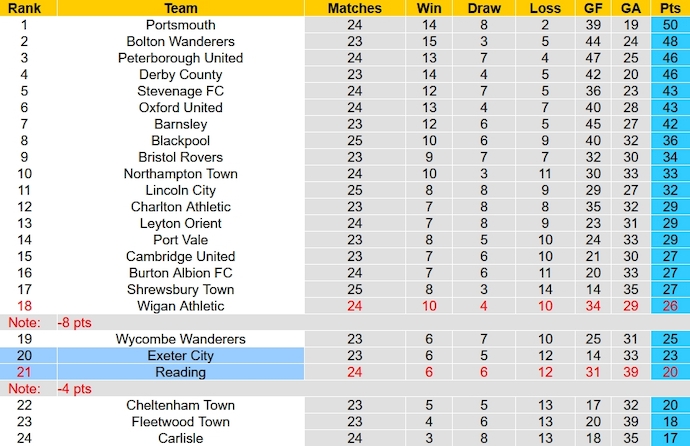This screenshot has width=690, height=446.
Task: Click Carlisle's 17 points cell
Action: click(x=670, y=438)
